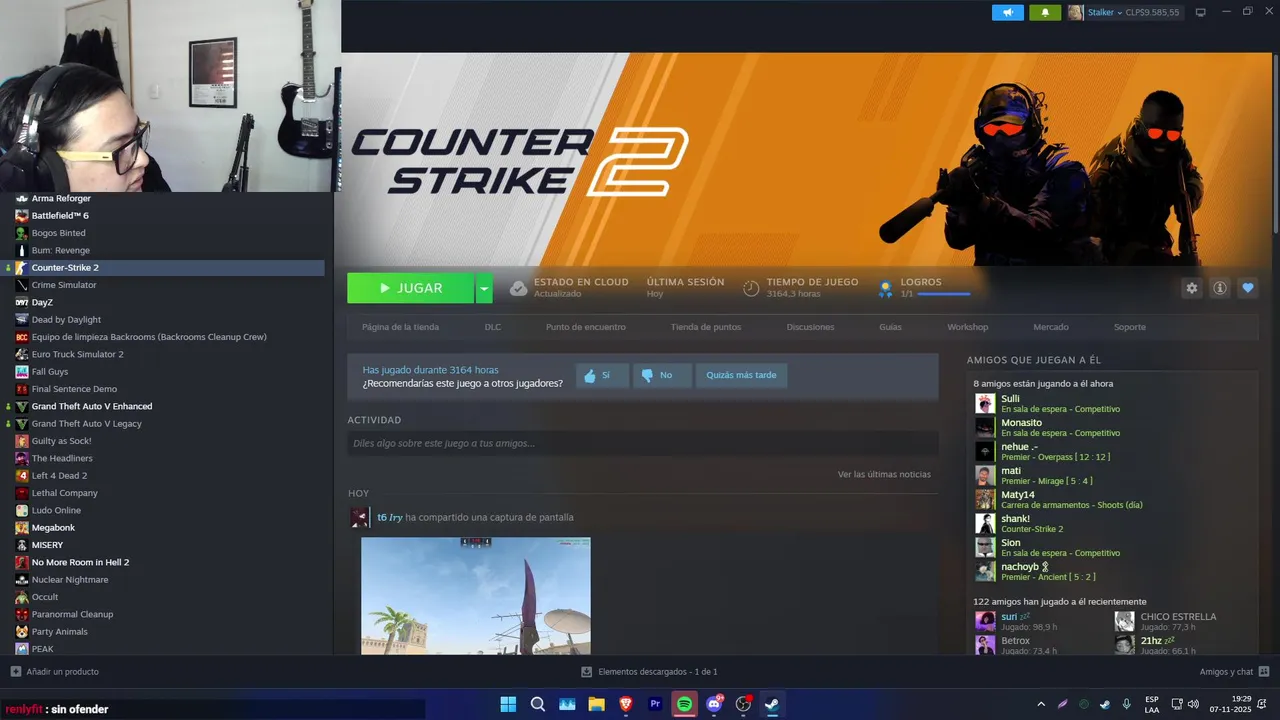
Task: Open downloads Elementos descargados status
Action: coord(649,672)
